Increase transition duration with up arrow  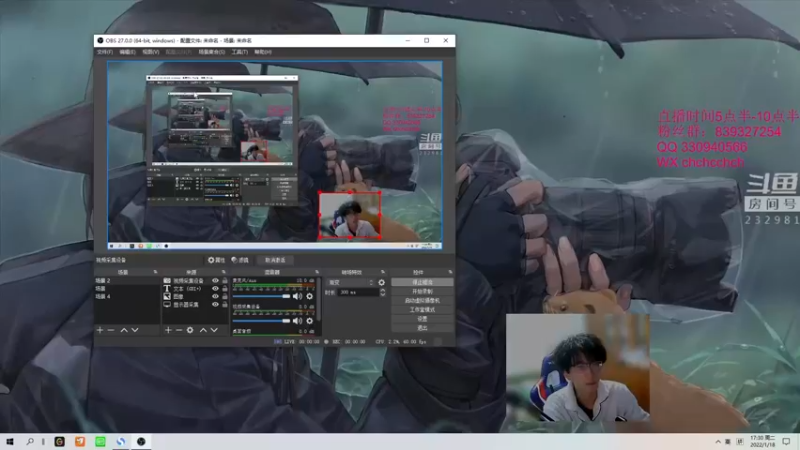(383, 290)
